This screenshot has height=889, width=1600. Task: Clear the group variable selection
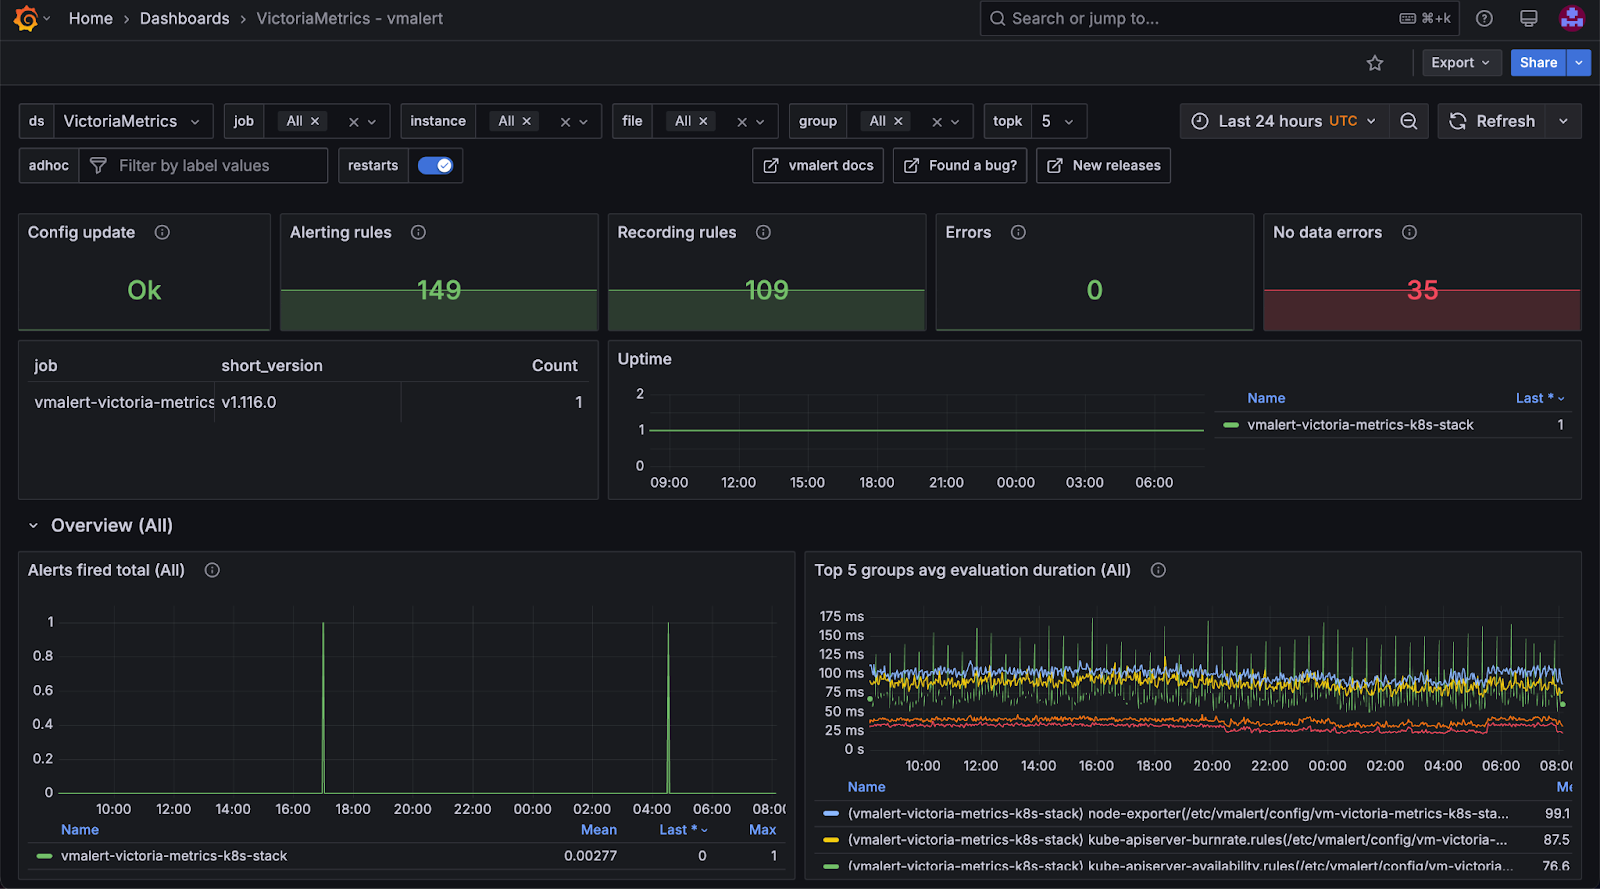[937, 122]
